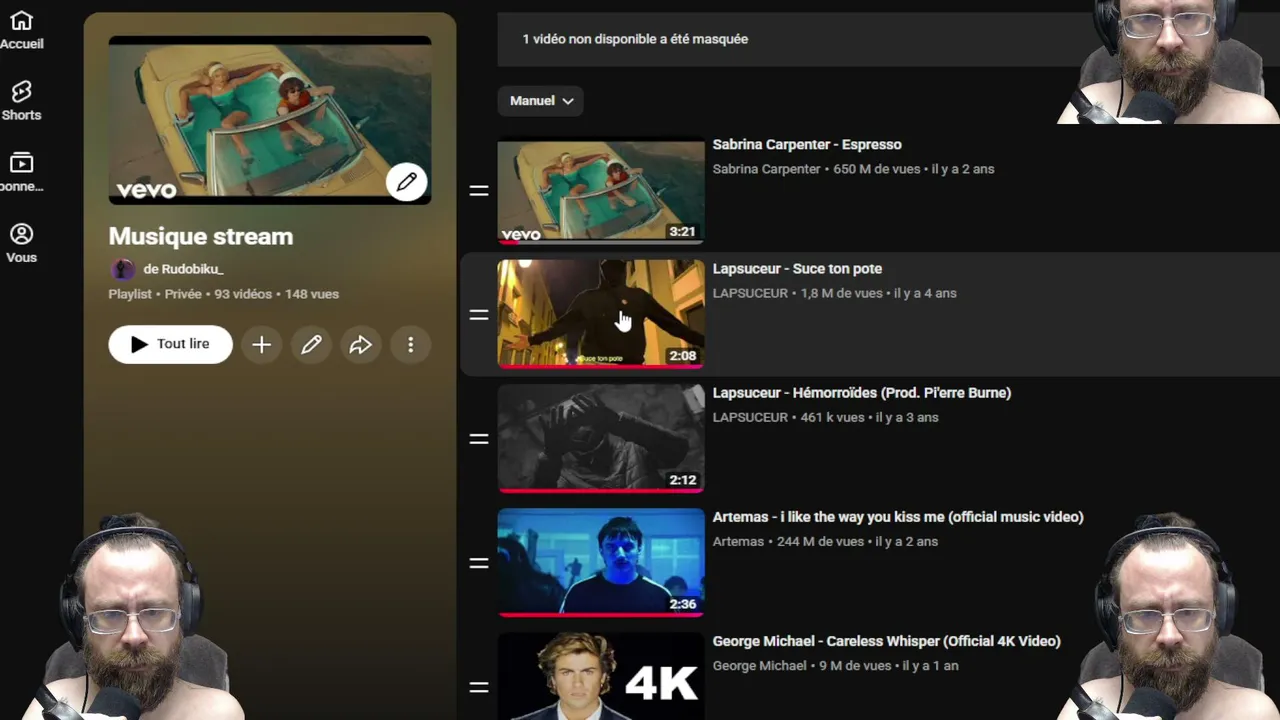Click the Rudobiku_ channel avatar

(122, 269)
